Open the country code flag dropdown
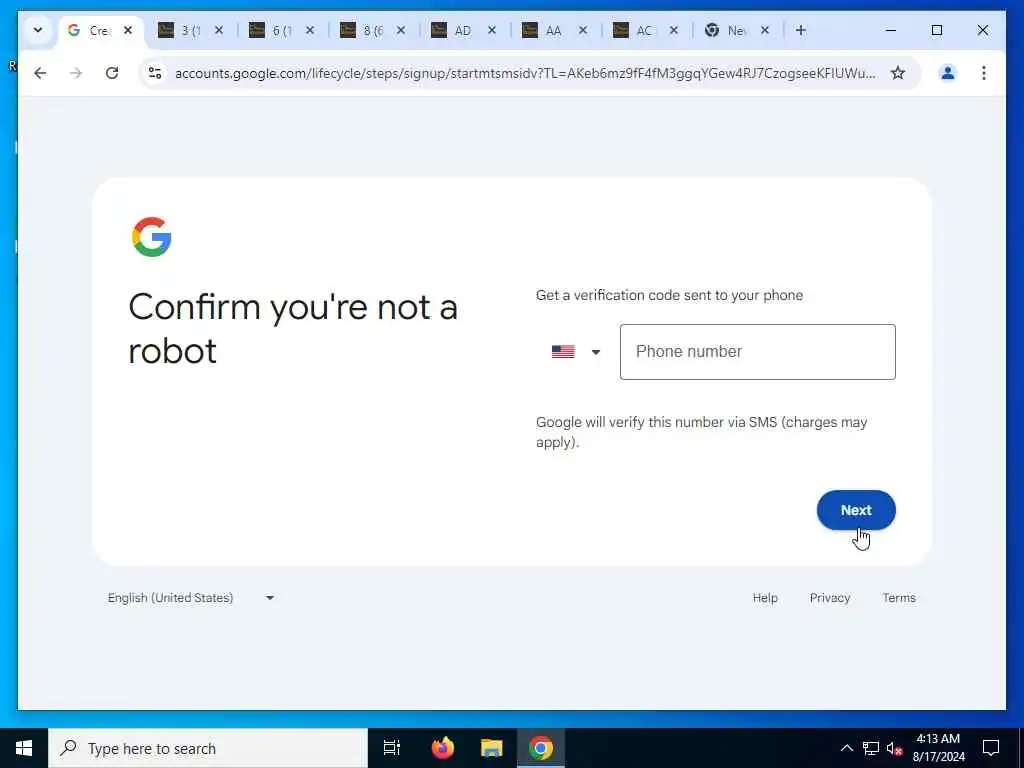 point(575,352)
